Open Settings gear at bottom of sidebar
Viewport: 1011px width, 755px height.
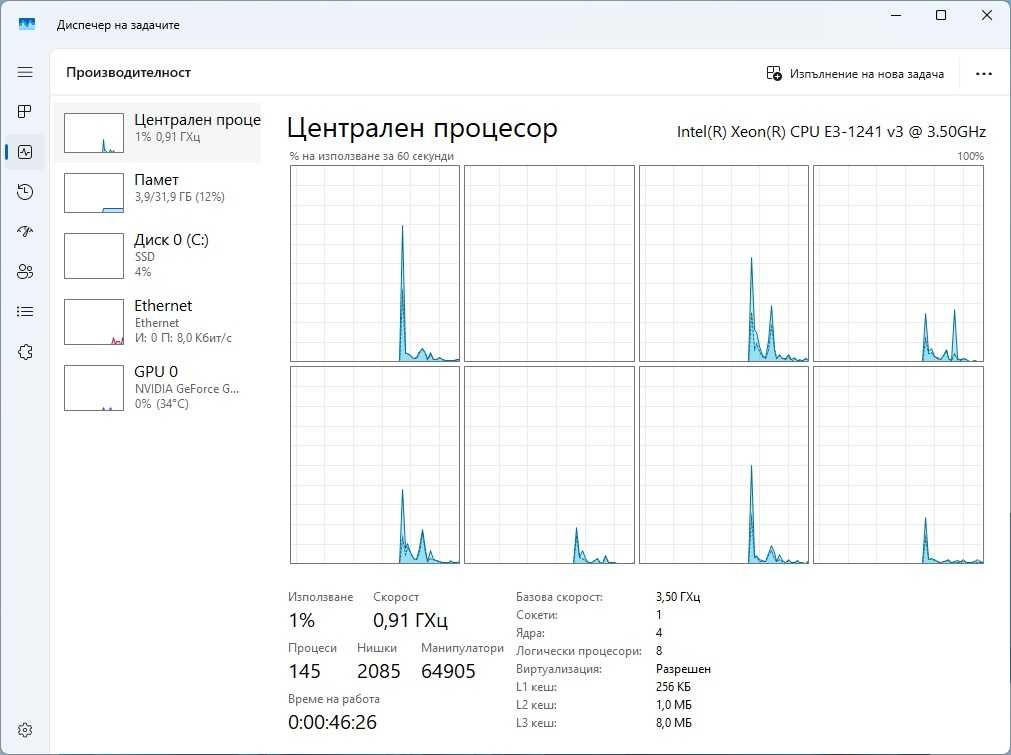(25, 730)
